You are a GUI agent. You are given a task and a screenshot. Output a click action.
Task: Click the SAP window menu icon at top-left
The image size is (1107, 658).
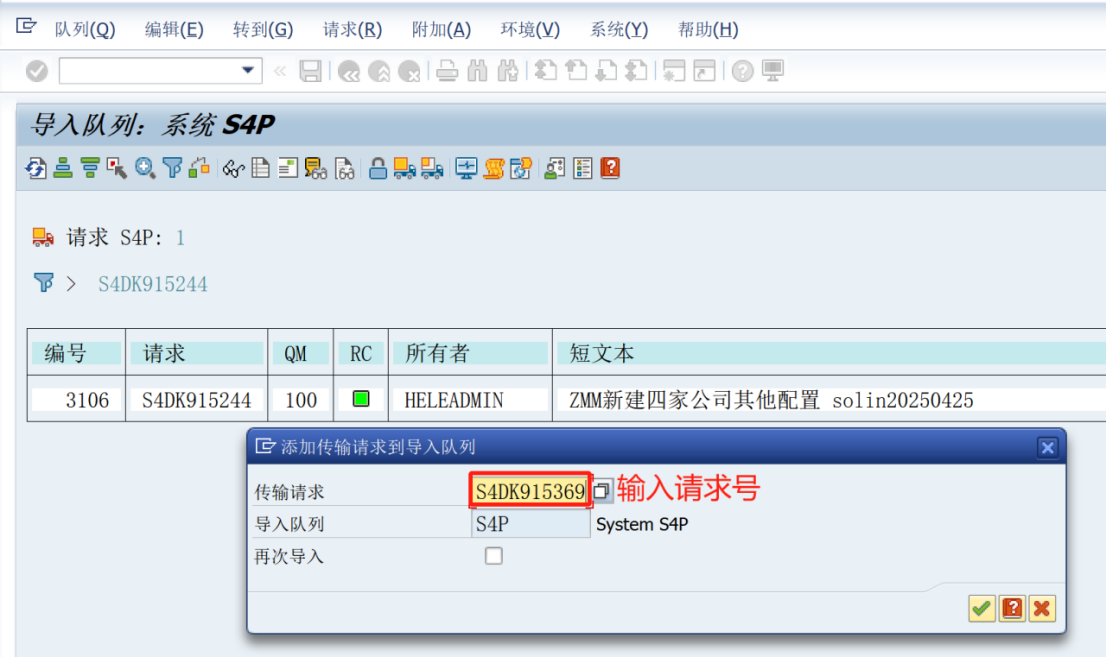pos(26,26)
